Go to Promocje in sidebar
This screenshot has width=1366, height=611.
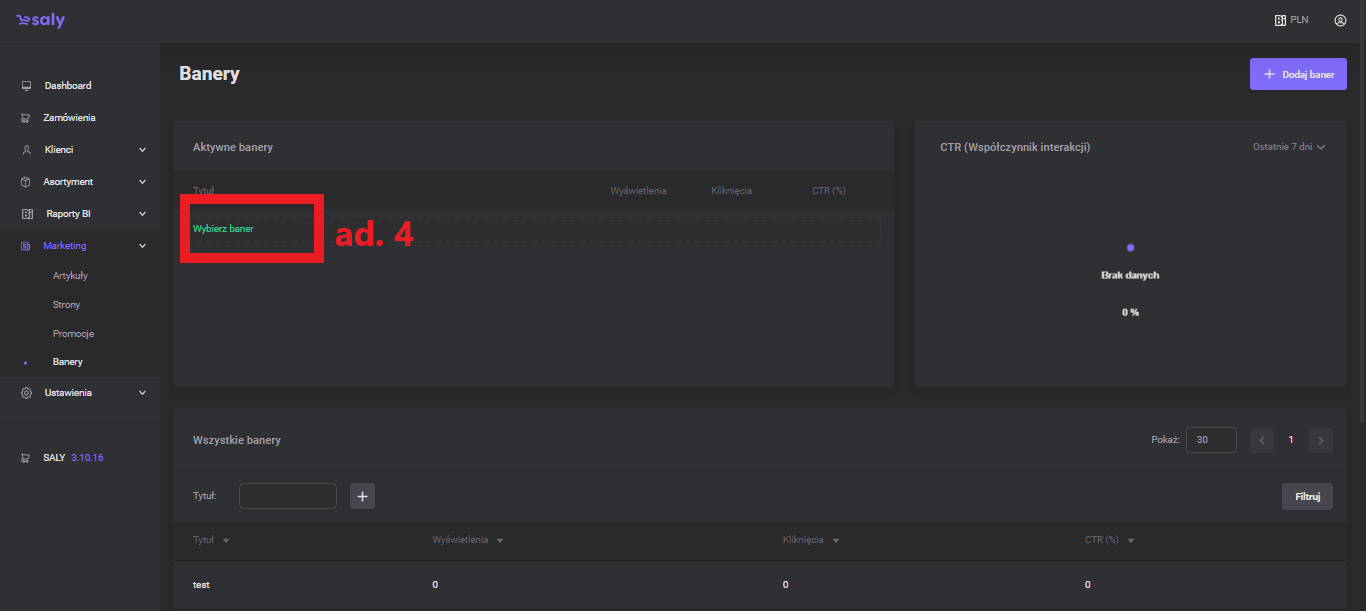pyautogui.click(x=73, y=333)
